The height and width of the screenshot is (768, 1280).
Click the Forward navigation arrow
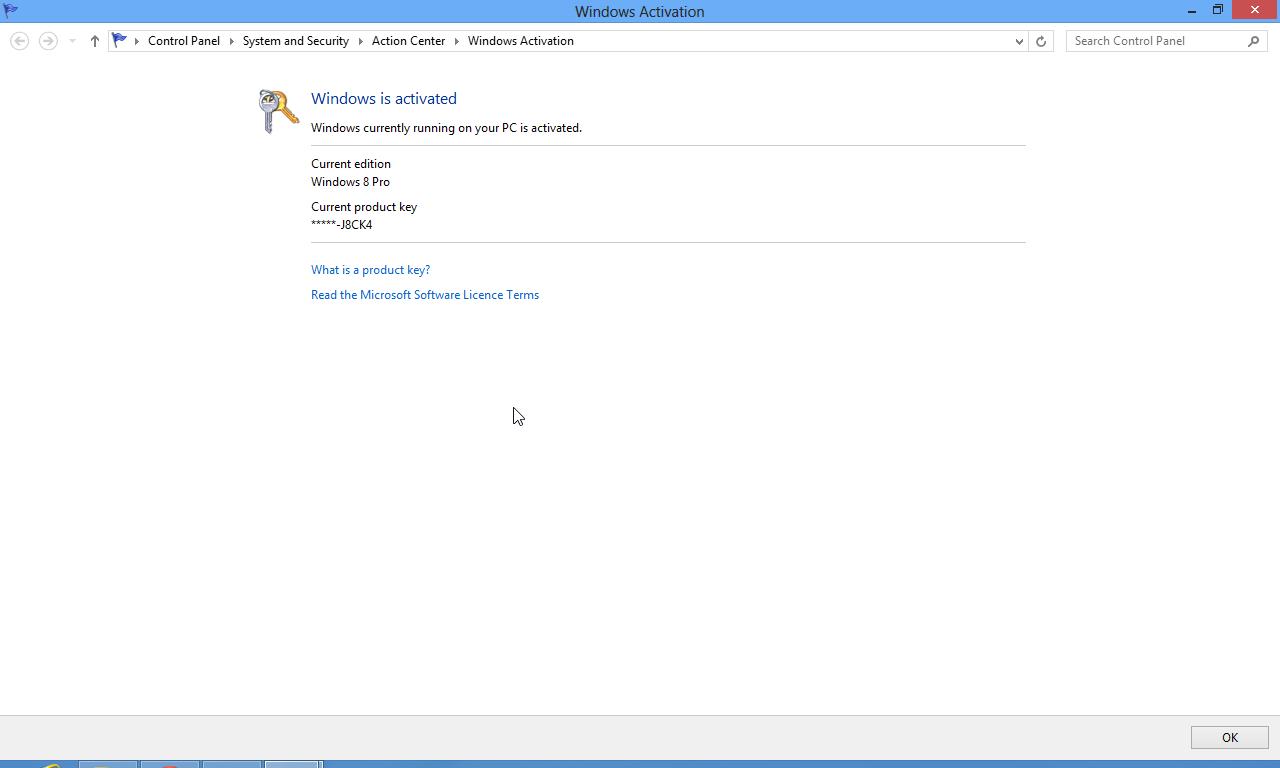coord(48,41)
